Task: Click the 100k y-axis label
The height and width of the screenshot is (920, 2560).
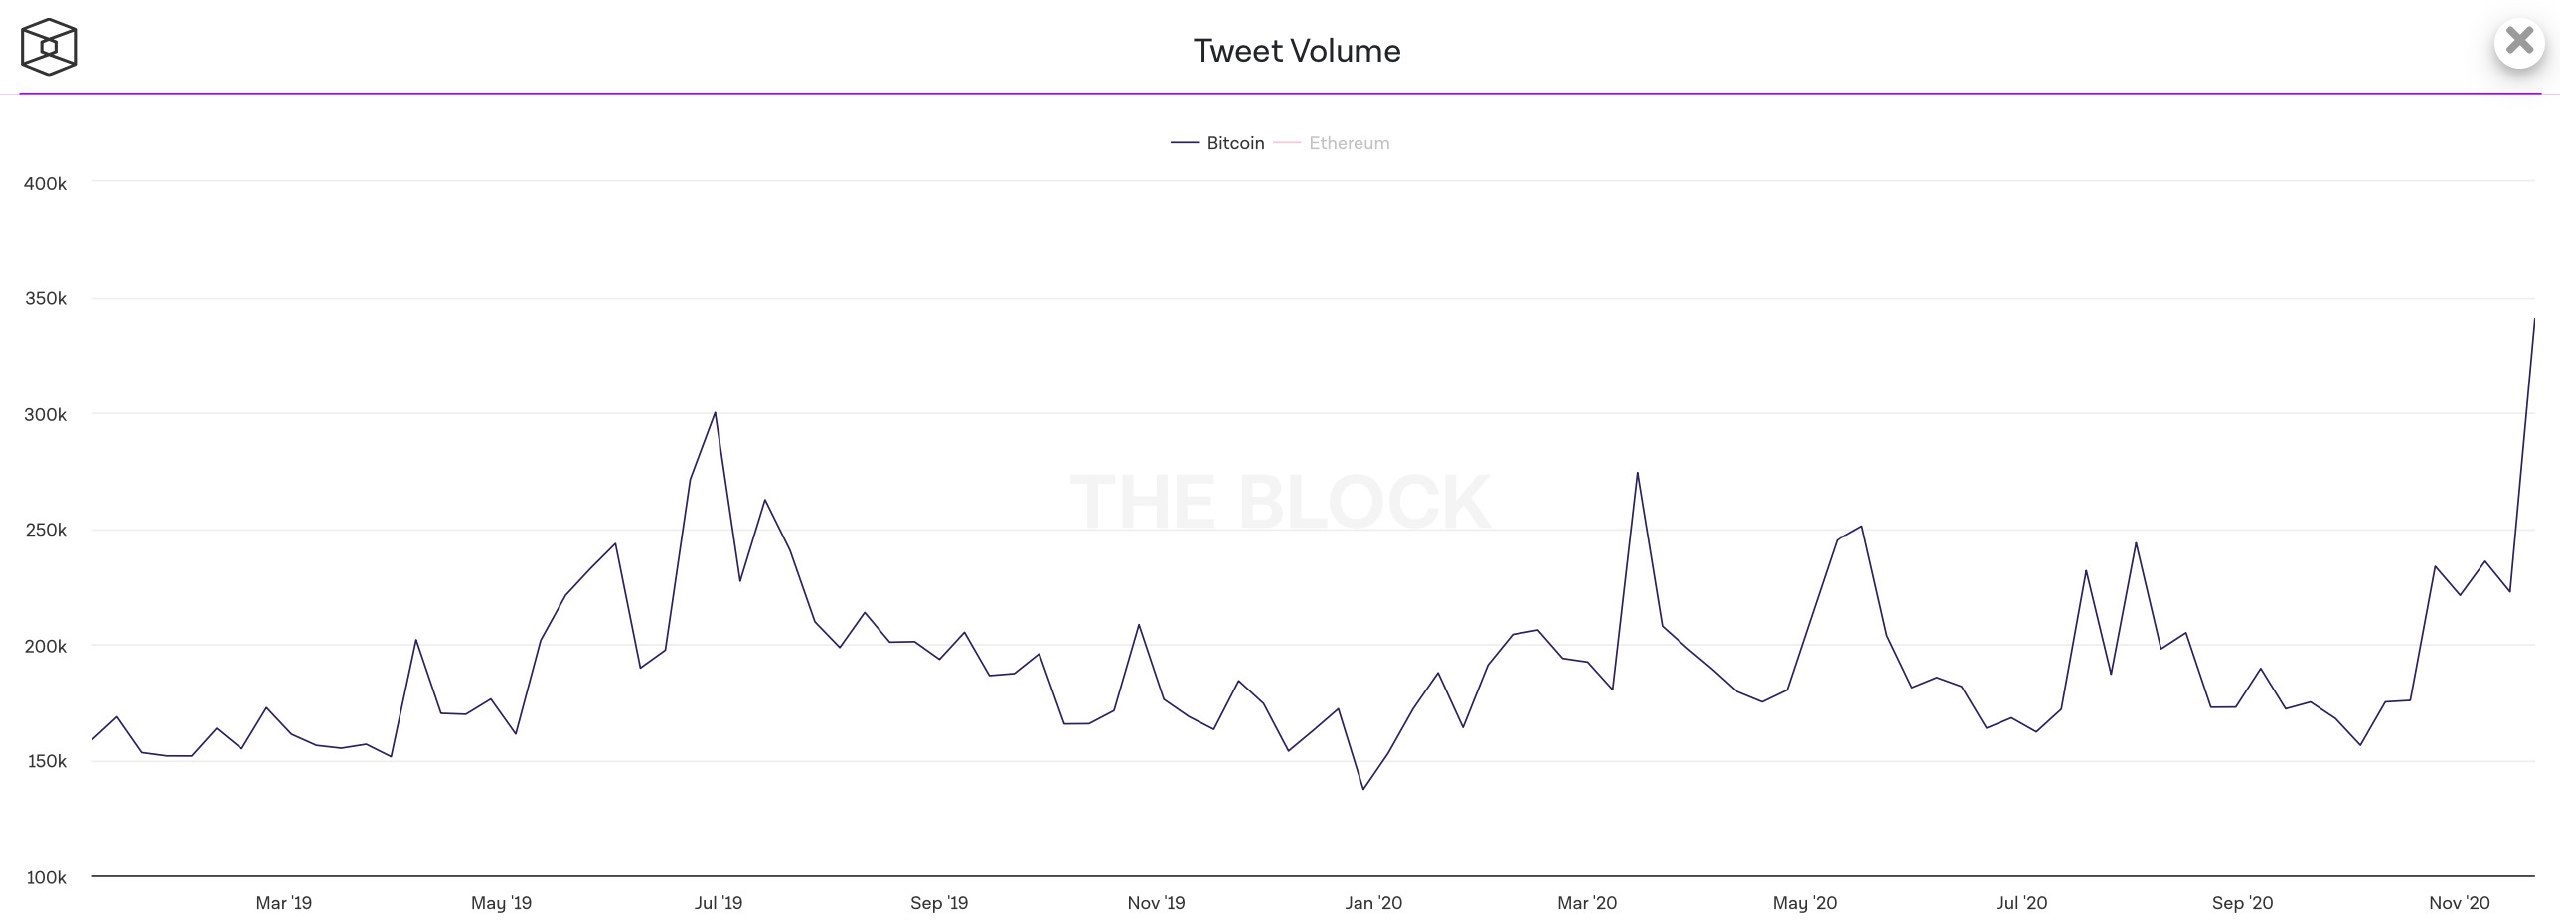Action: click(x=46, y=877)
